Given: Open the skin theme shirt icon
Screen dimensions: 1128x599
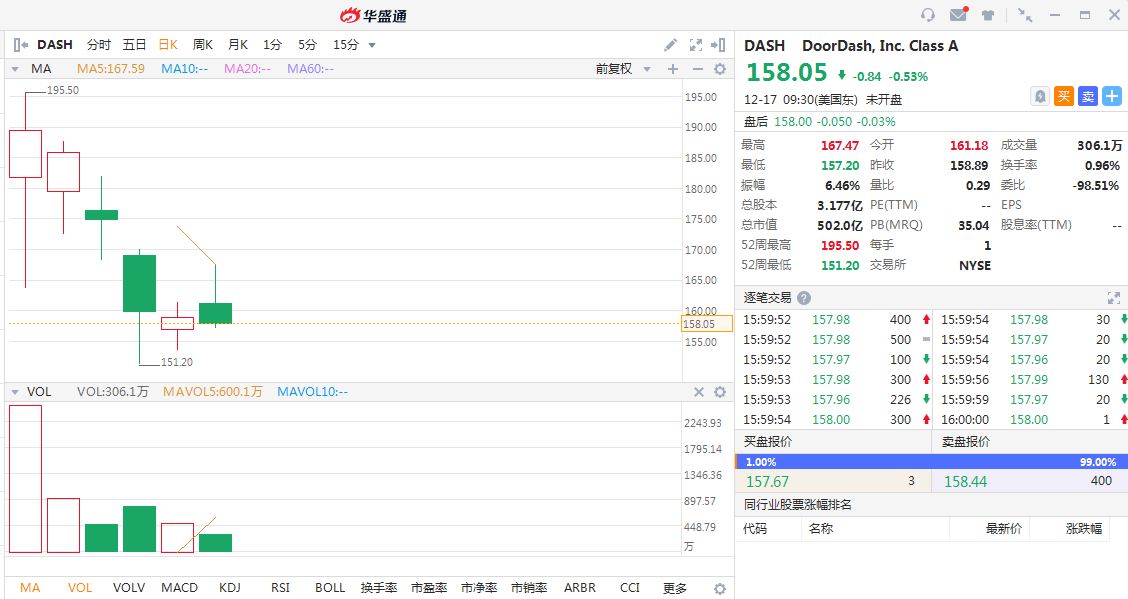Looking at the screenshot, I should pos(988,15).
